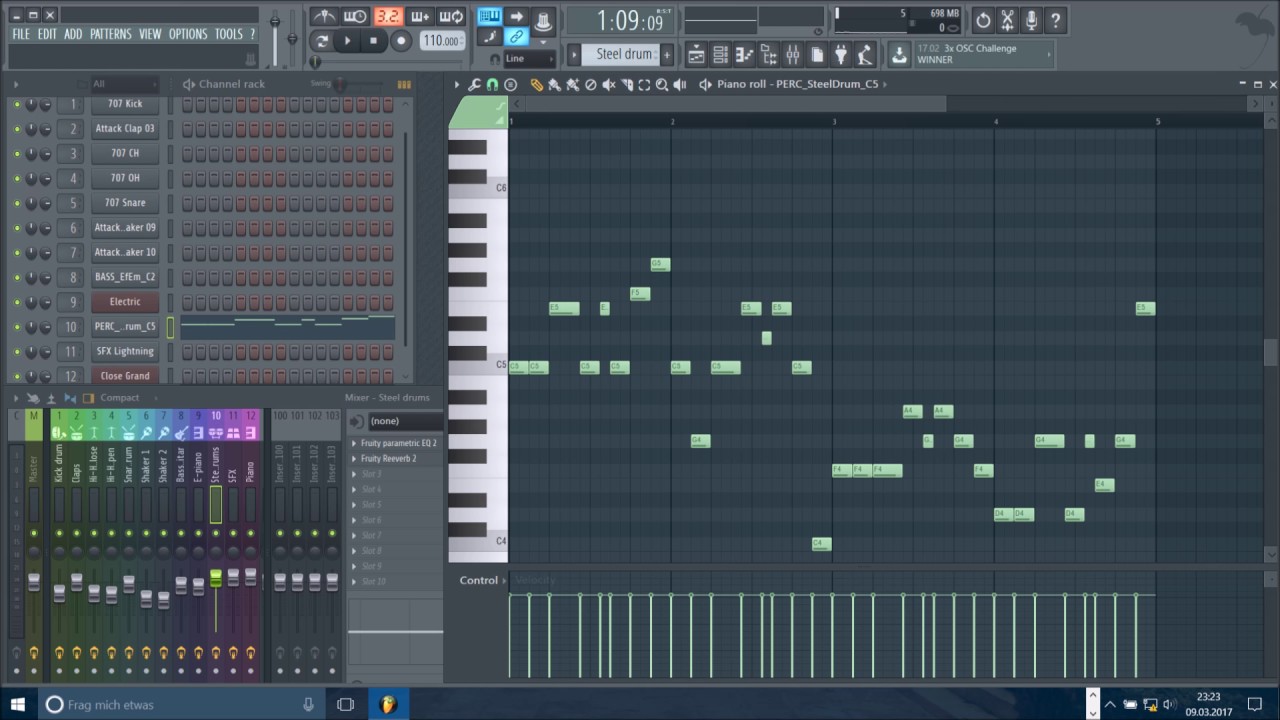Select the Master mixer track
Image resolution: width=1280 pixels, height=720 pixels.
pyautogui.click(x=34, y=470)
